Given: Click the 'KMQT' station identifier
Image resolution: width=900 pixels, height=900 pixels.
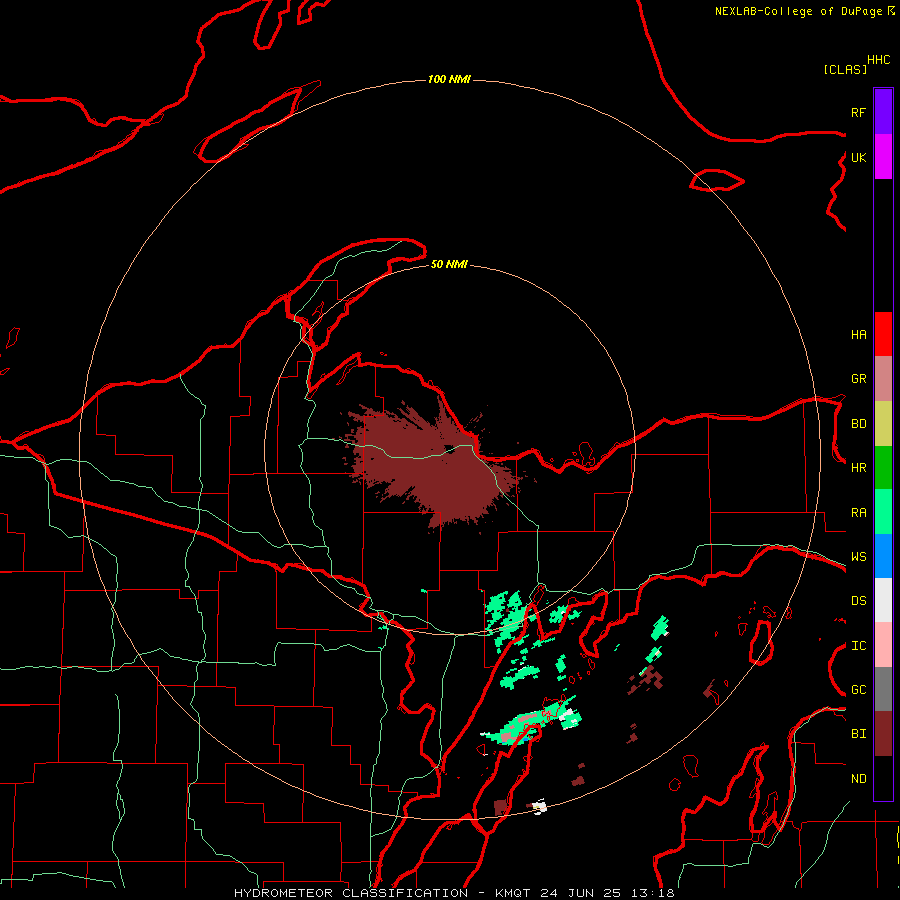Looking at the screenshot, I should [513, 893].
